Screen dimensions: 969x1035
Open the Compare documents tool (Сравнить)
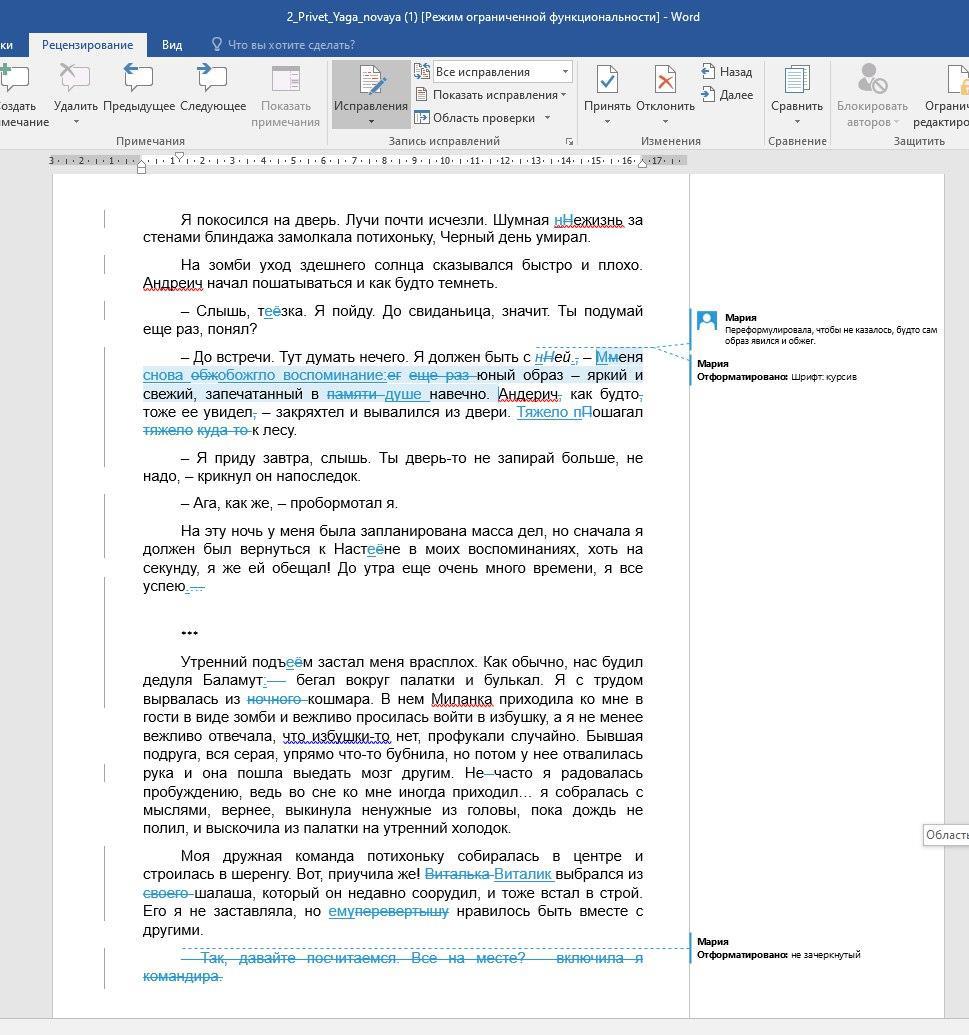click(x=796, y=82)
